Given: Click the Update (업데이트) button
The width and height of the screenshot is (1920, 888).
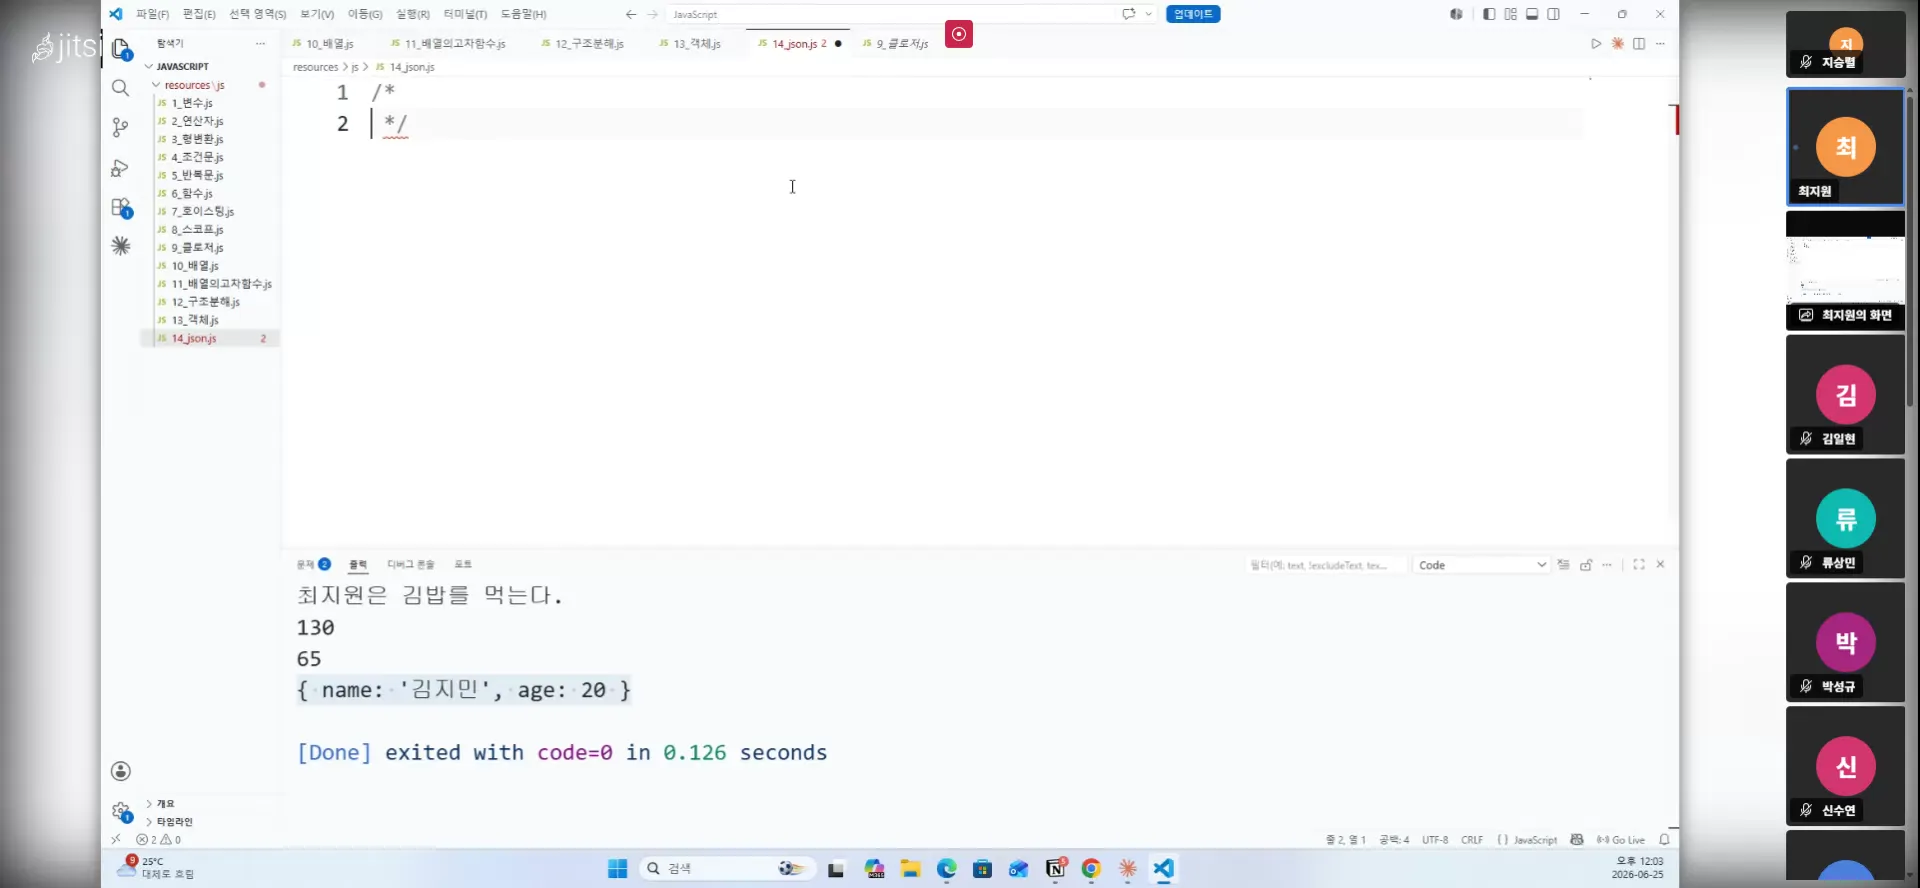Looking at the screenshot, I should coord(1193,14).
